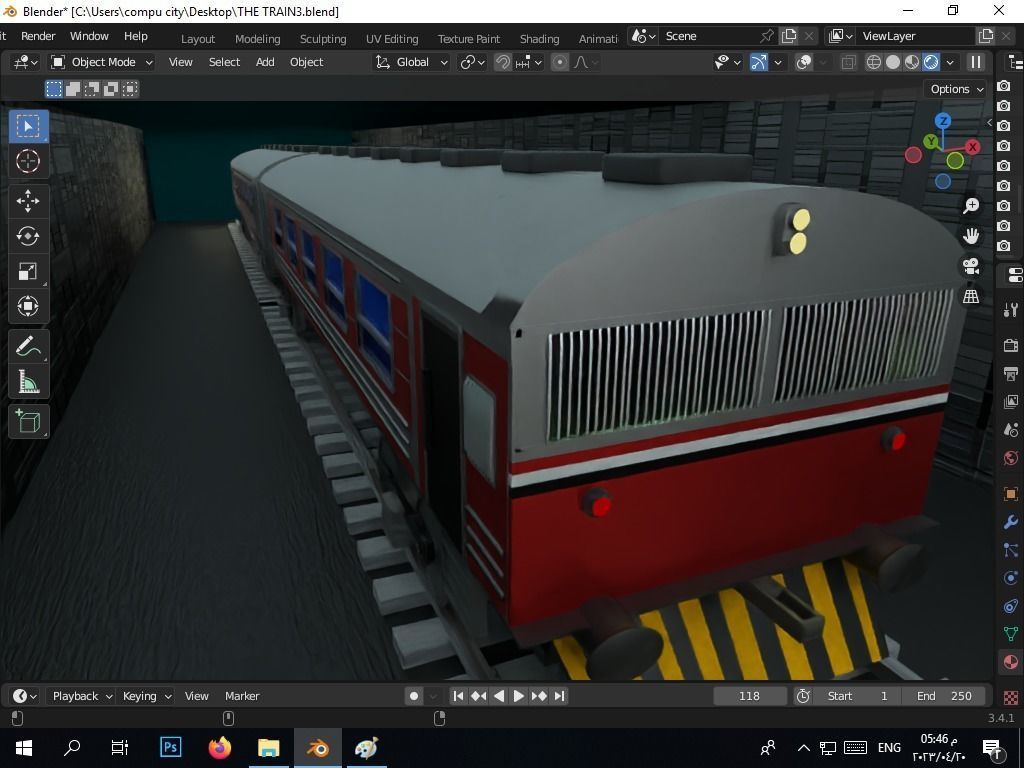Image resolution: width=1024 pixels, height=768 pixels.
Task: Select the Move tool
Action: [x=28, y=201]
